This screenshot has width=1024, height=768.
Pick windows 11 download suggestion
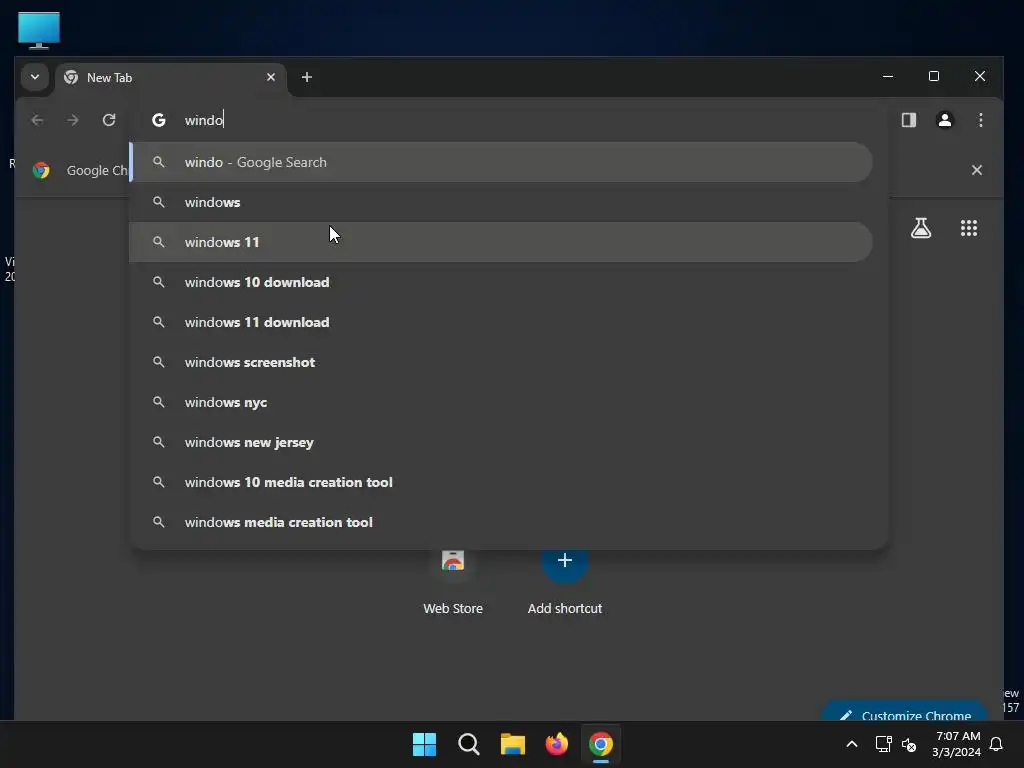coord(501,322)
